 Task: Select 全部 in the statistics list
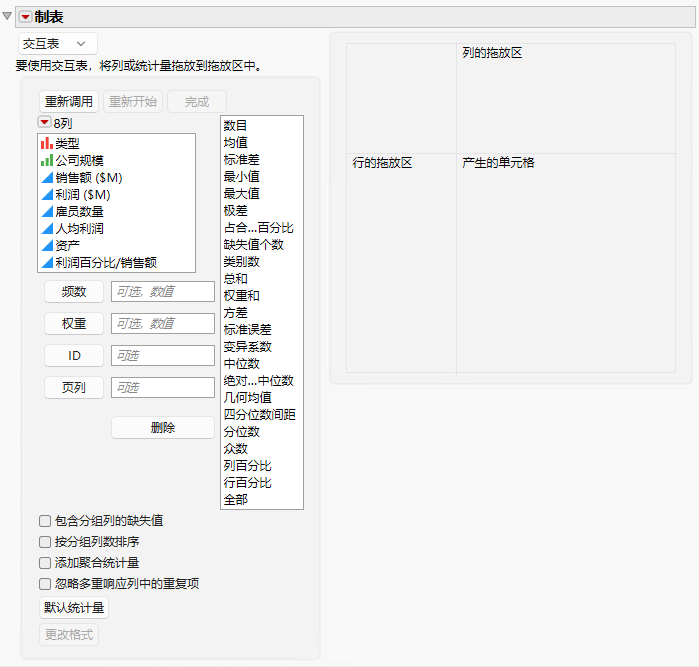point(262,500)
